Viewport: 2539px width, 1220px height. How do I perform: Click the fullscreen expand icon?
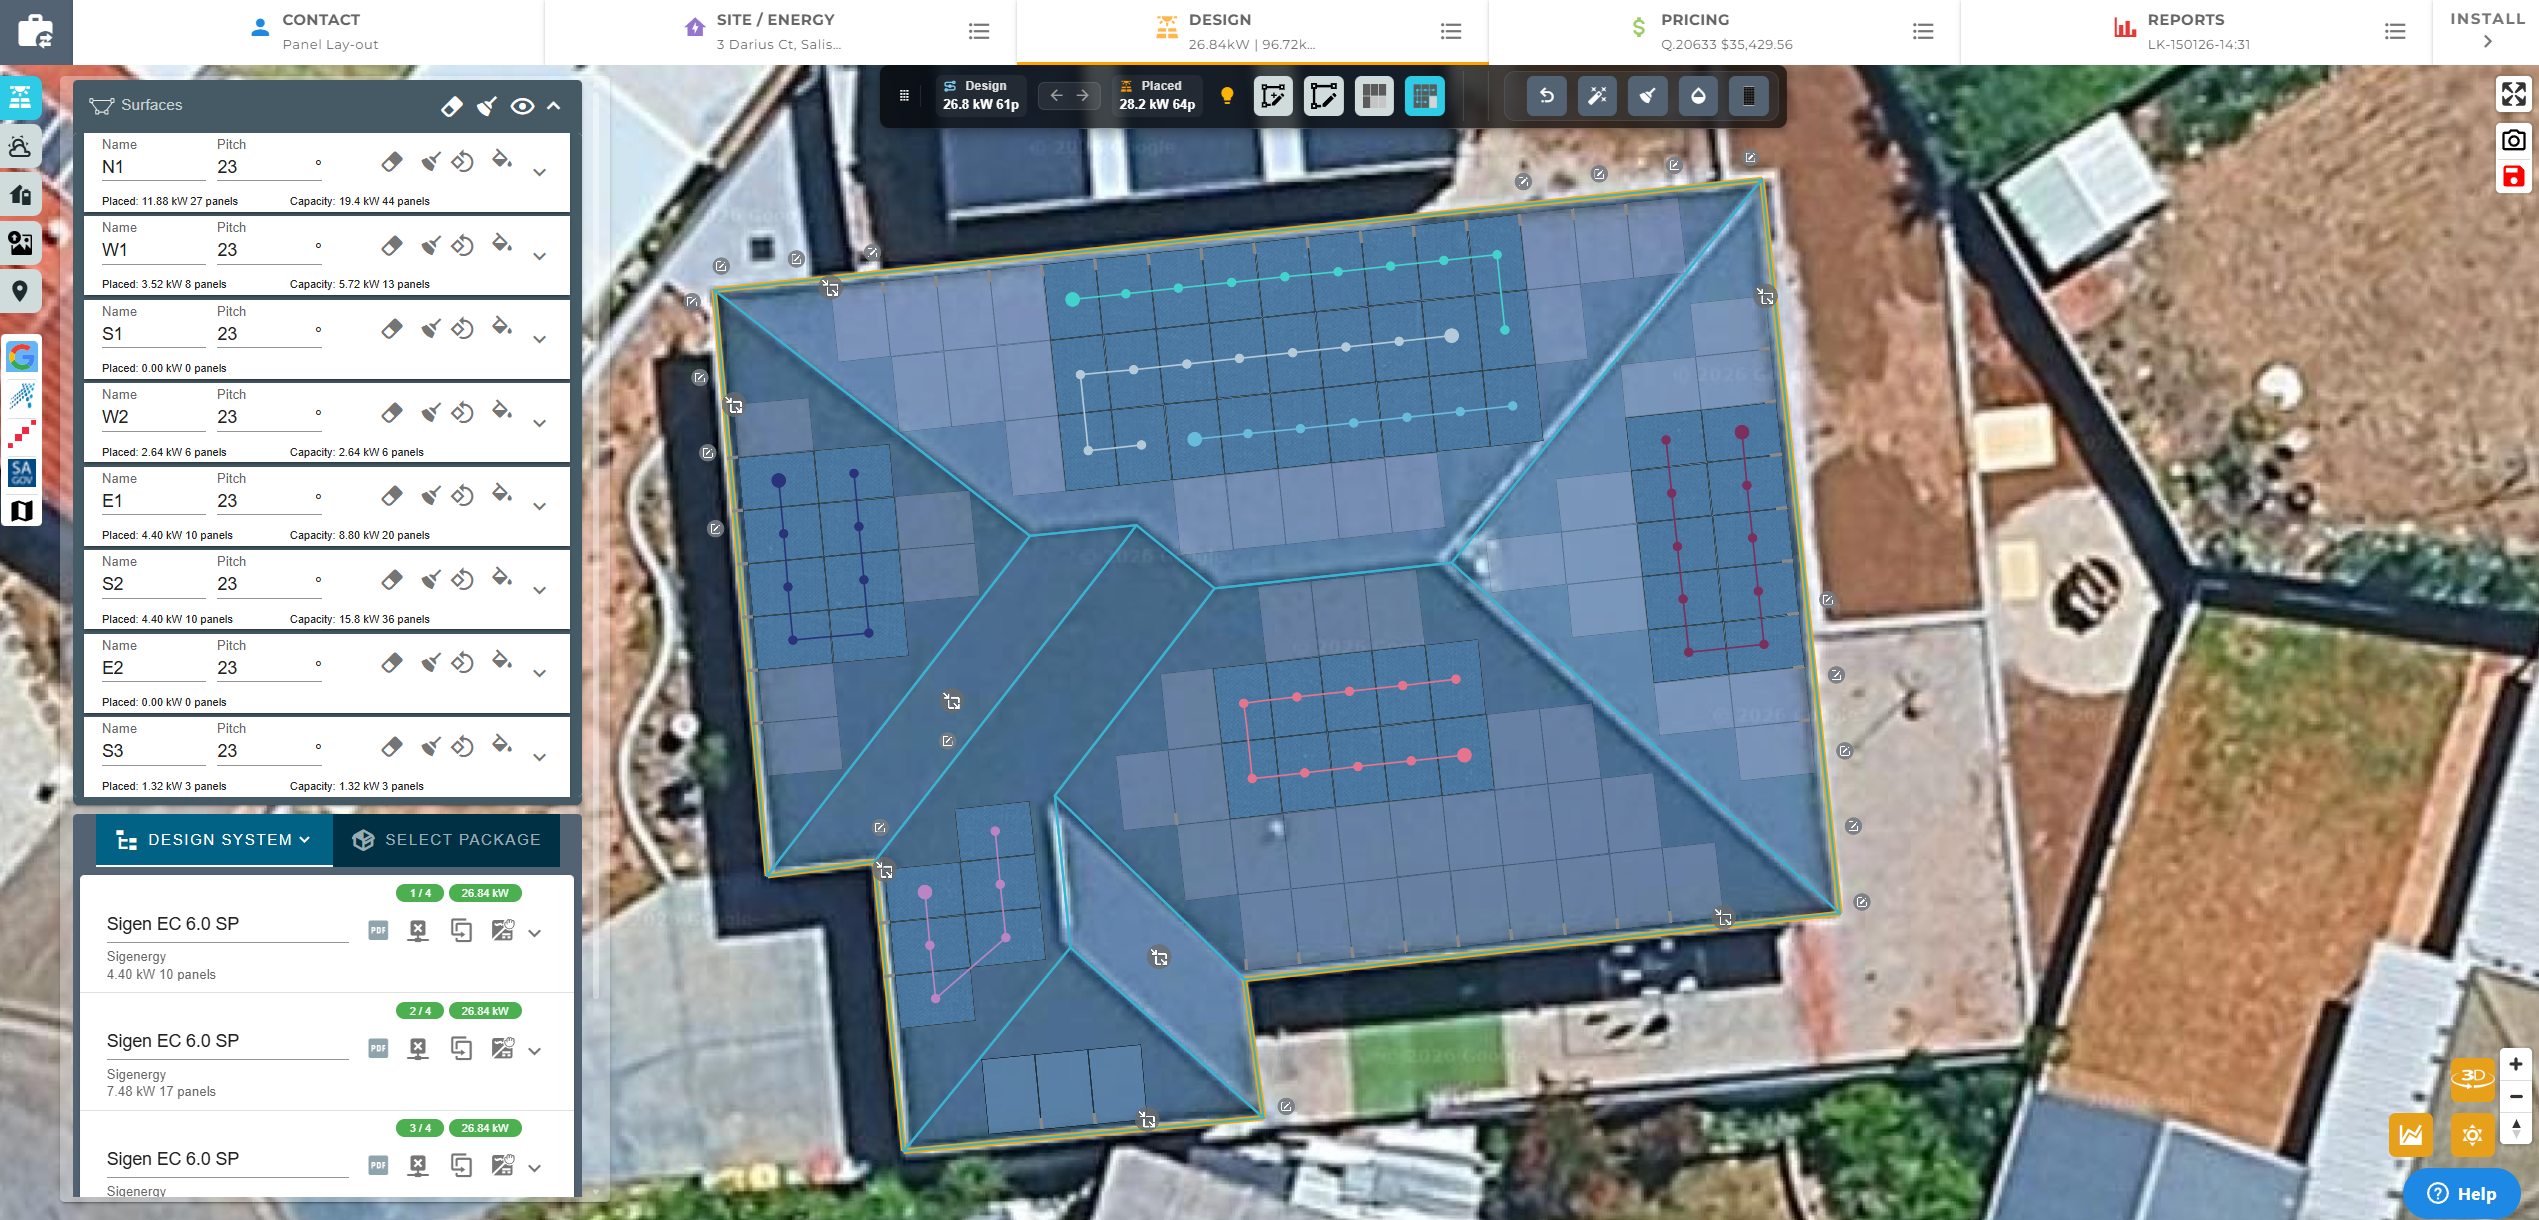(2513, 94)
